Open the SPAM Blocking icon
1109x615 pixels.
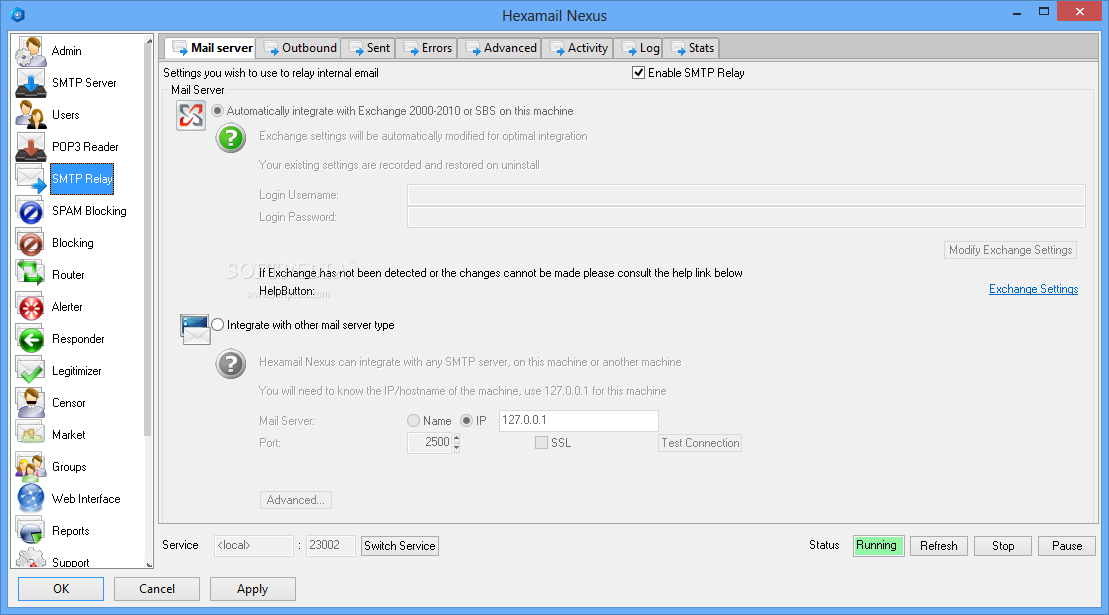click(x=30, y=211)
